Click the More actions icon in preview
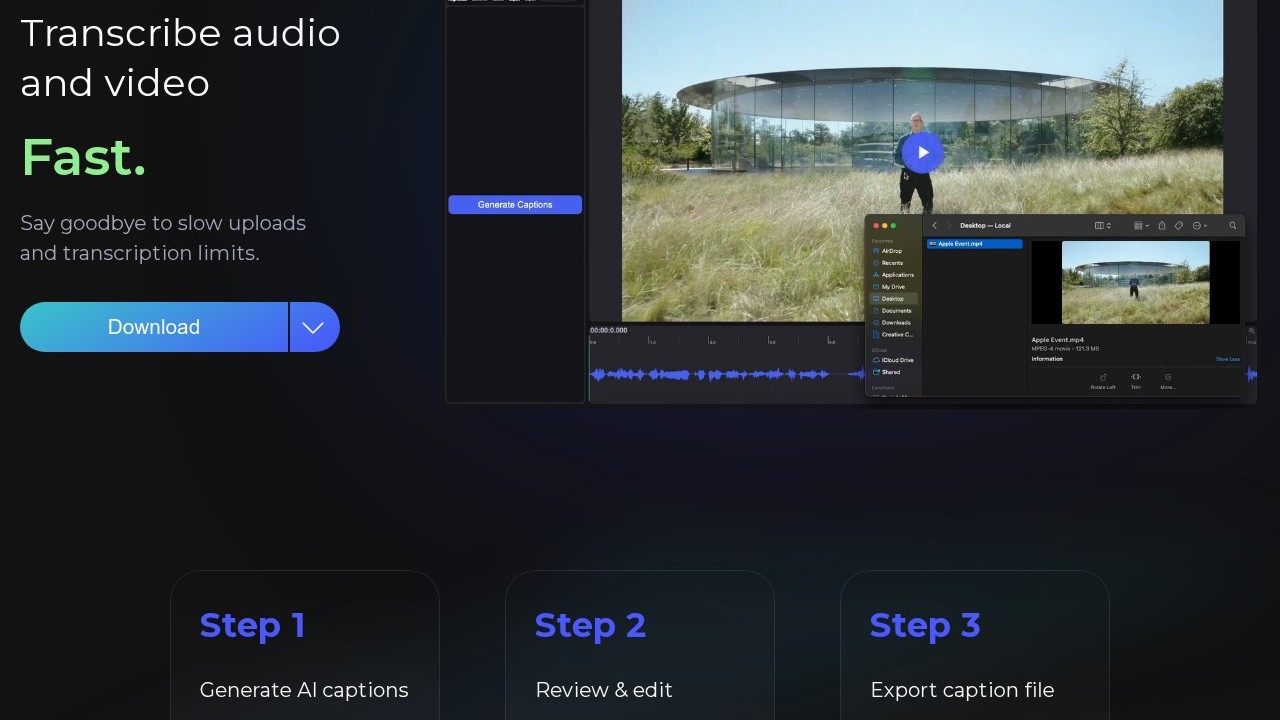The width and height of the screenshot is (1280, 720). [1168, 378]
